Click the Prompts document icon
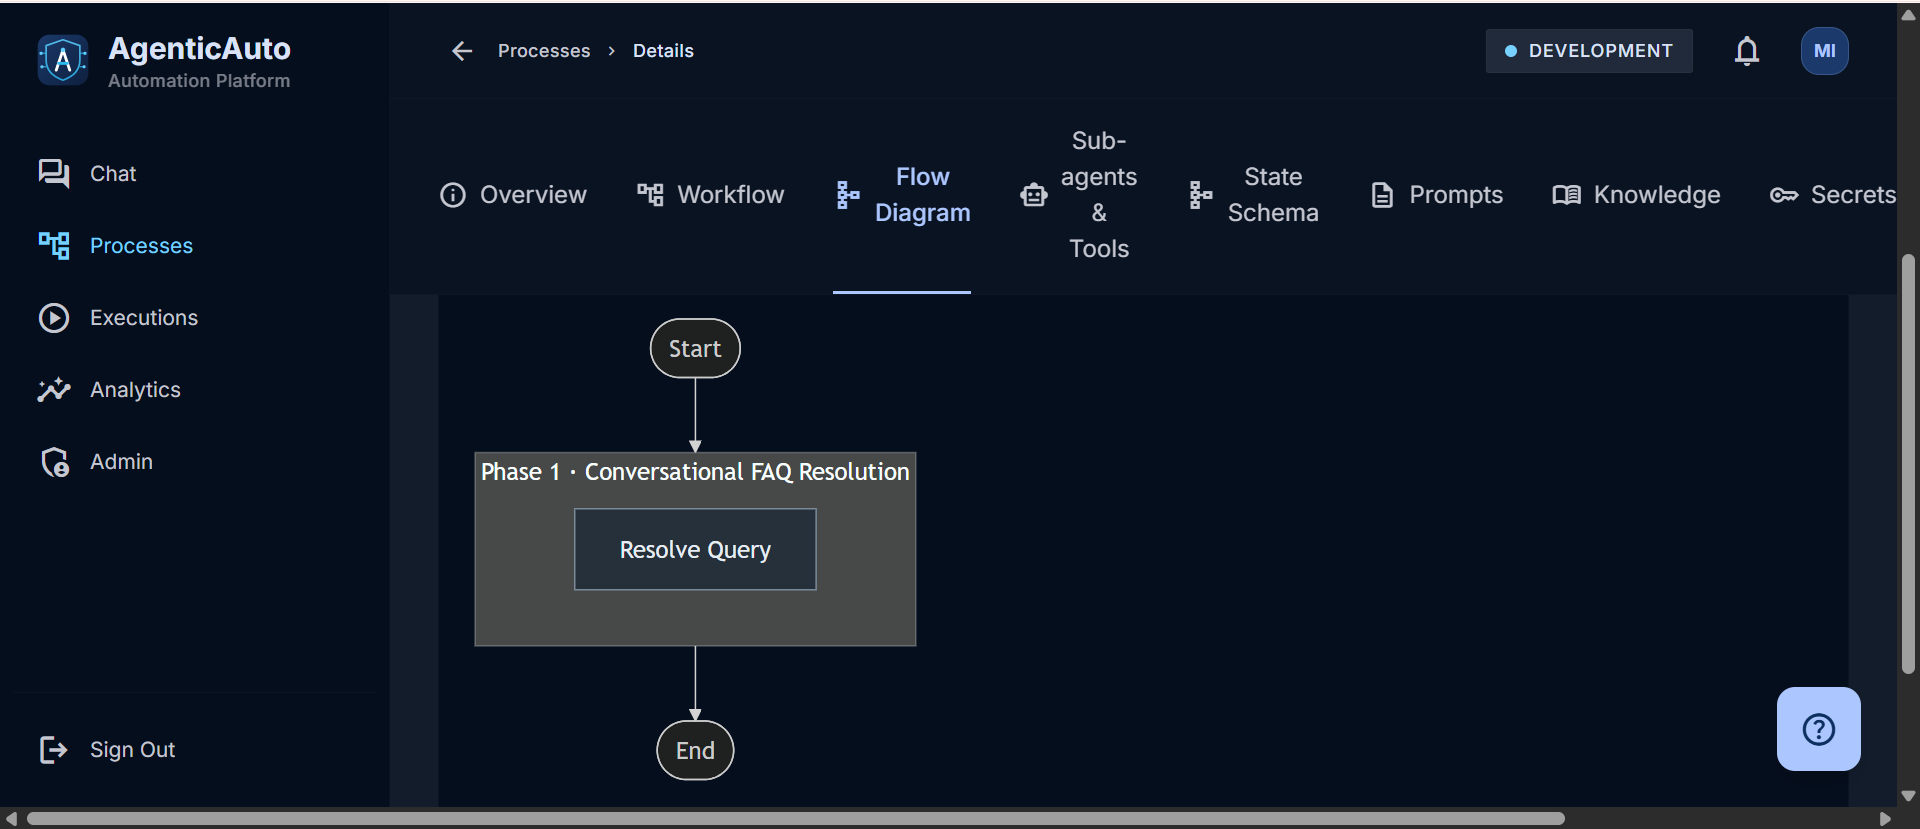This screenshot has width=1920, height=829. pyautogui.click(x=1382, y=195)
